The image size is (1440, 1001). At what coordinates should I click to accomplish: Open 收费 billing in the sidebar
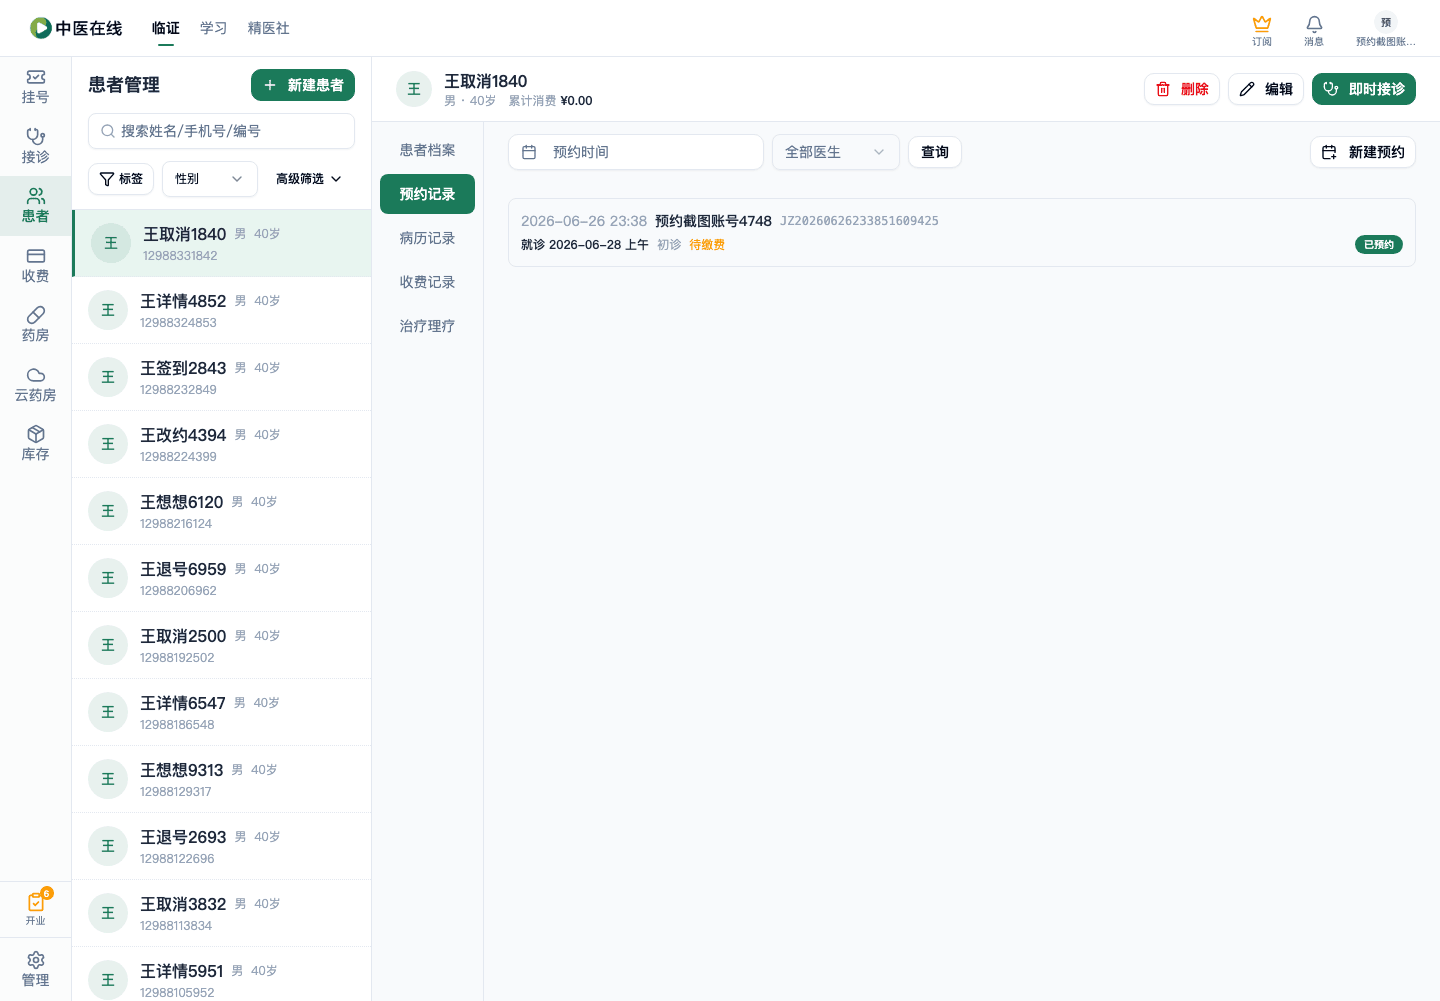click(35, 265)
